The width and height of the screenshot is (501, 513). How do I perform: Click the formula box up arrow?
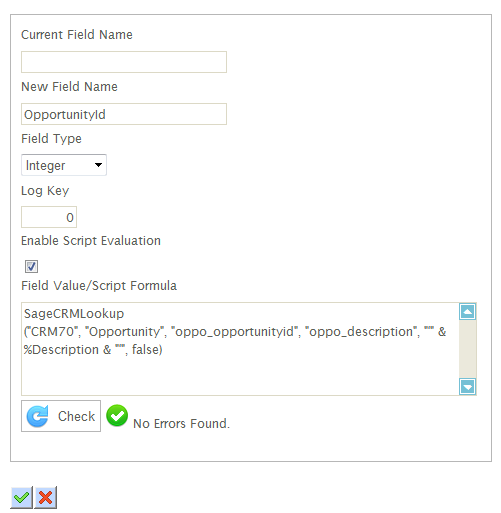(x=468, y=312)
